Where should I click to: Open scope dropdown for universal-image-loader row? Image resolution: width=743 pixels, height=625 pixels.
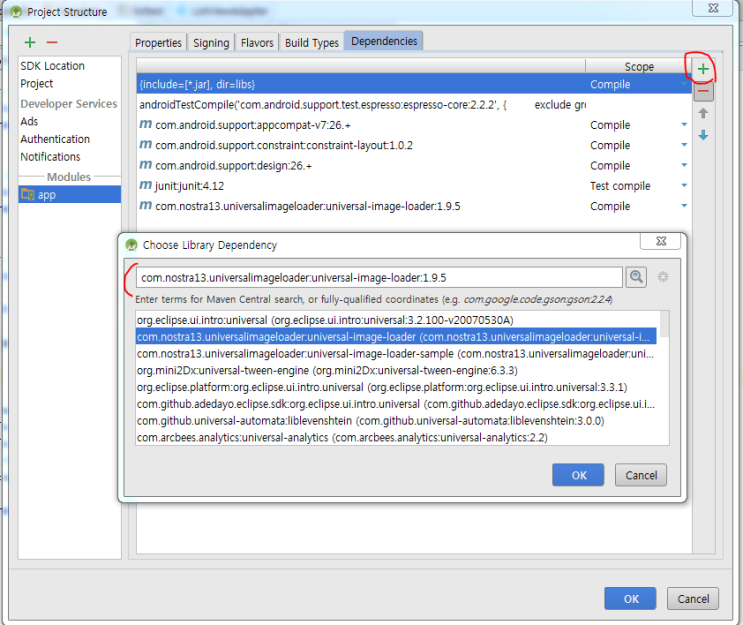point(684,206)
